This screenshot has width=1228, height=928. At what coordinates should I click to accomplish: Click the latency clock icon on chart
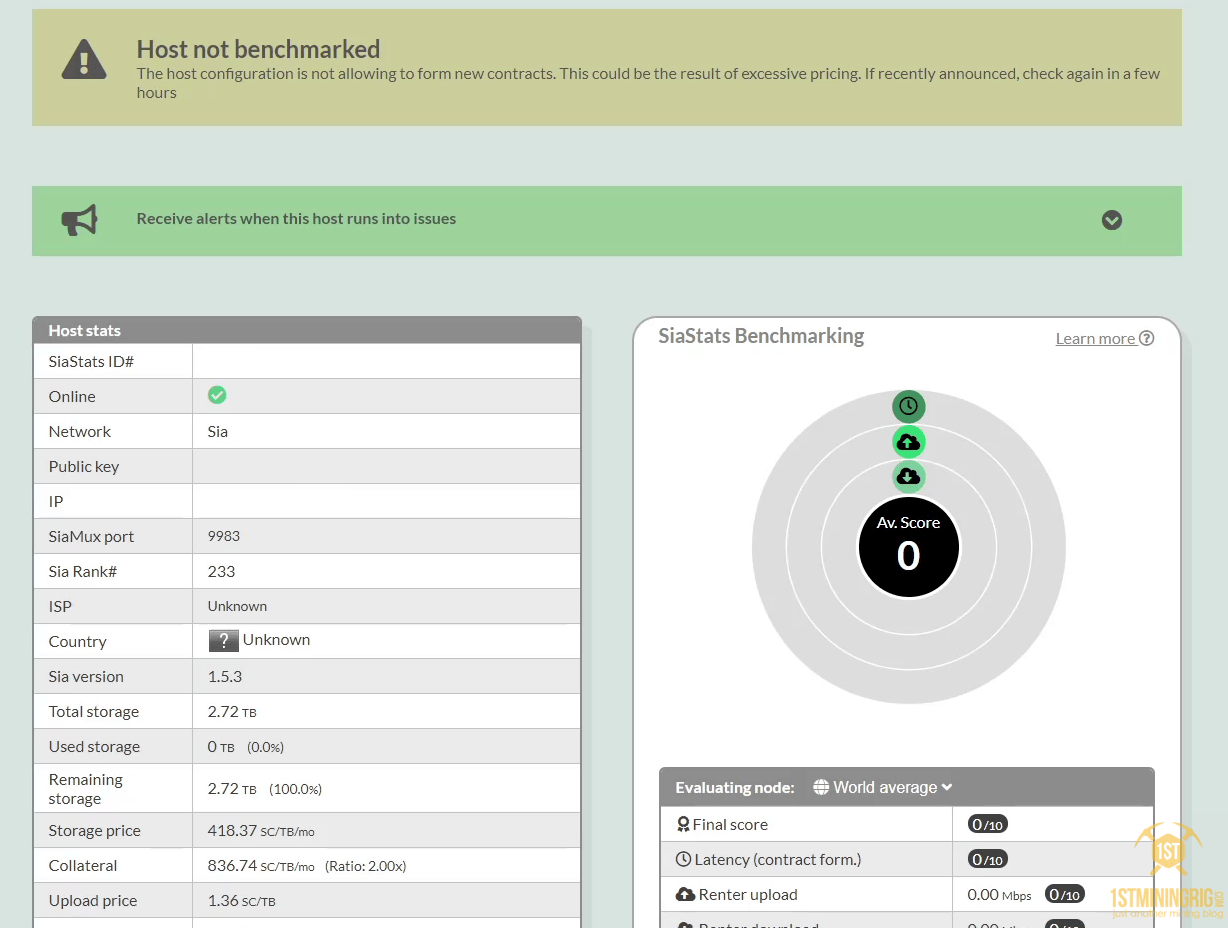(908, 406)
